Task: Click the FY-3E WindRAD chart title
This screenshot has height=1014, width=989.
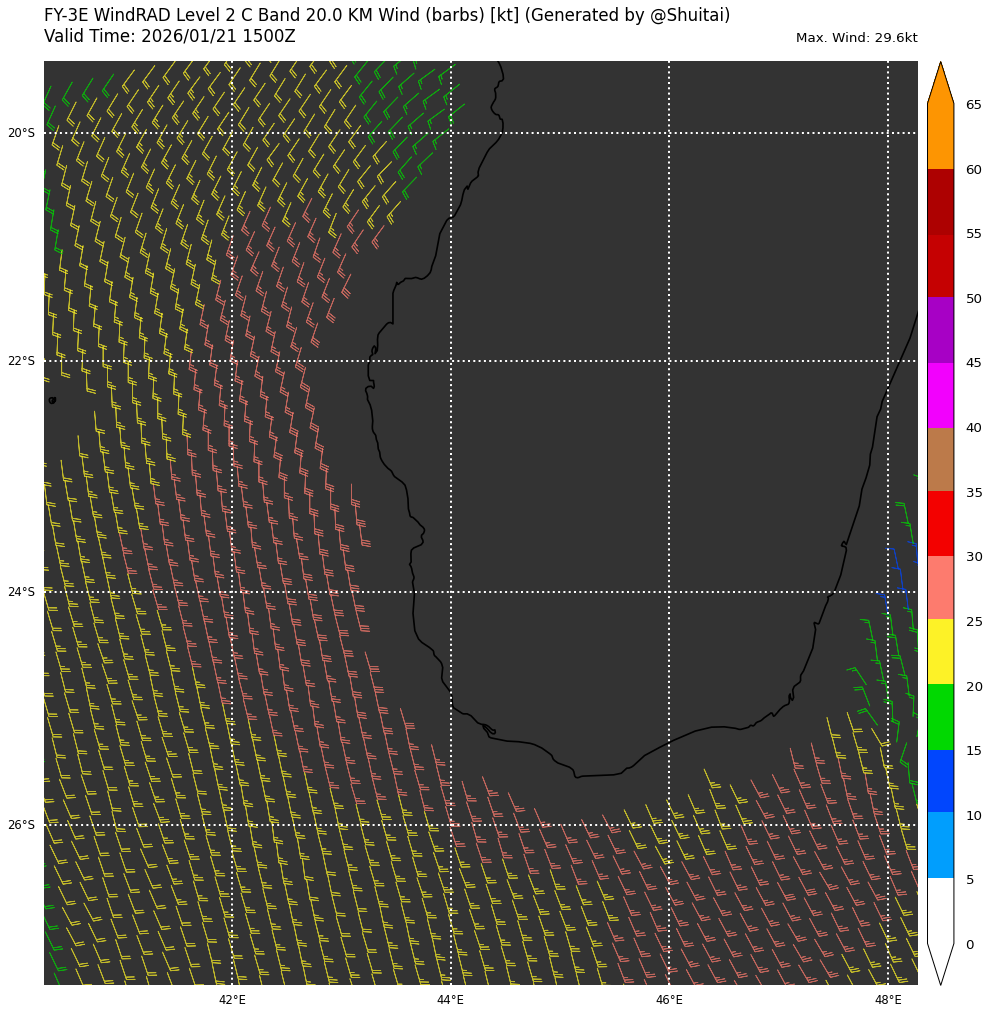Action: click(386, 15)
